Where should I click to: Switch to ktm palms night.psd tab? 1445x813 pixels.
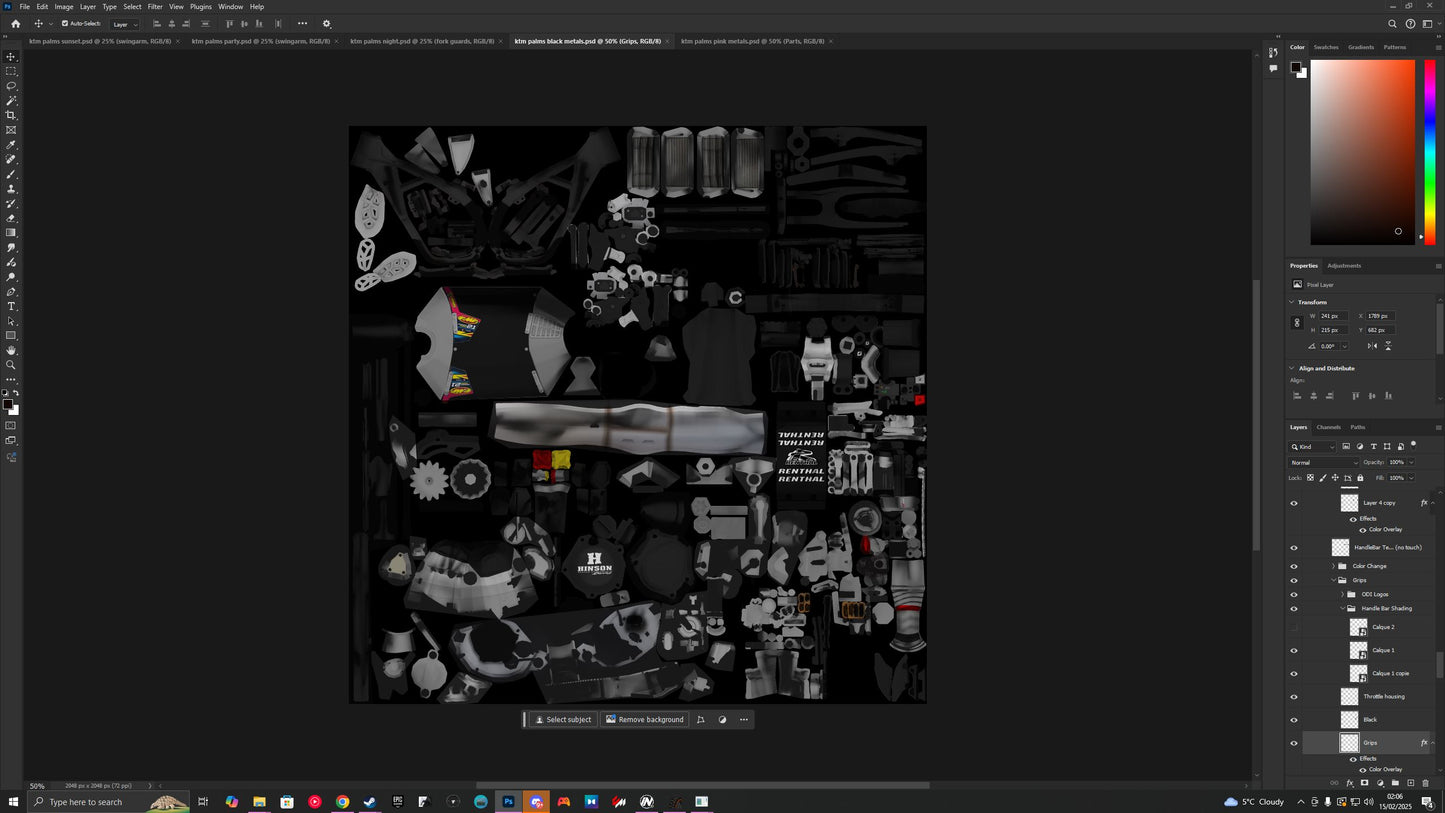click(420, 41)
